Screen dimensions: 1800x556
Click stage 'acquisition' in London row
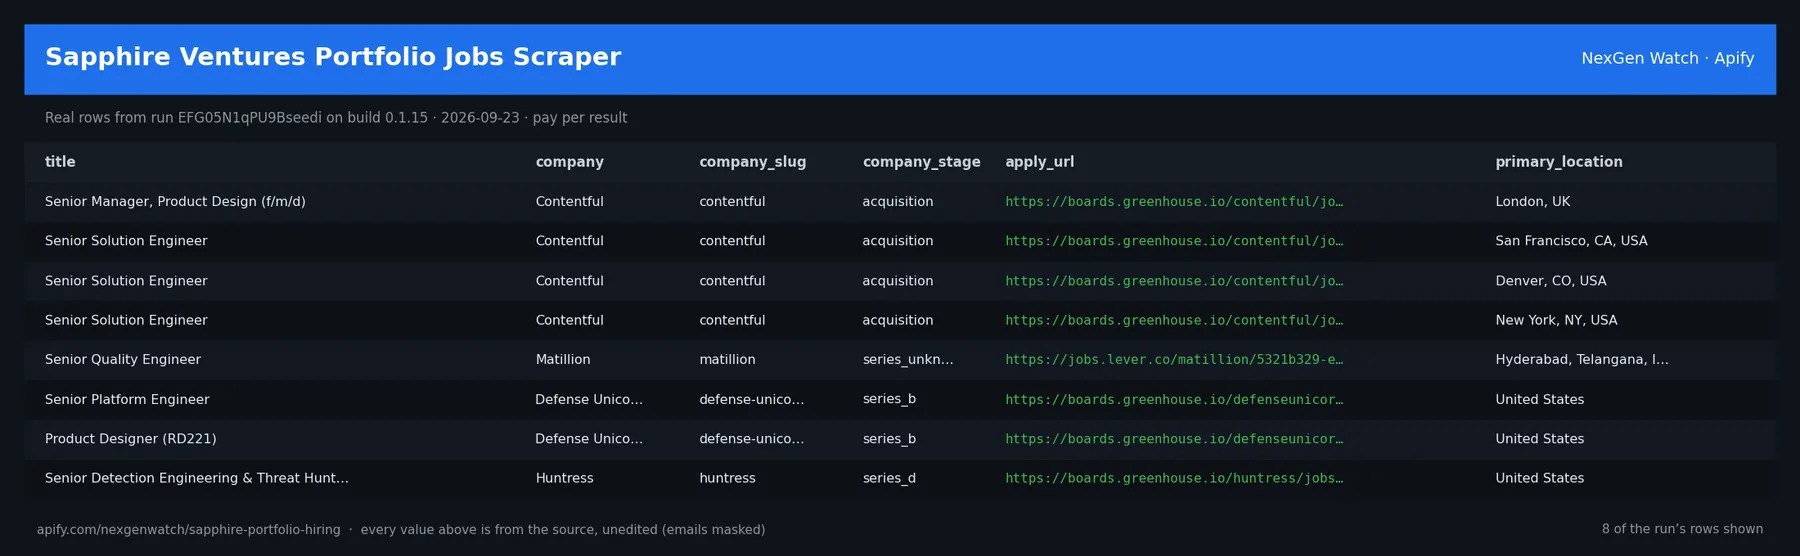(898, 202)
